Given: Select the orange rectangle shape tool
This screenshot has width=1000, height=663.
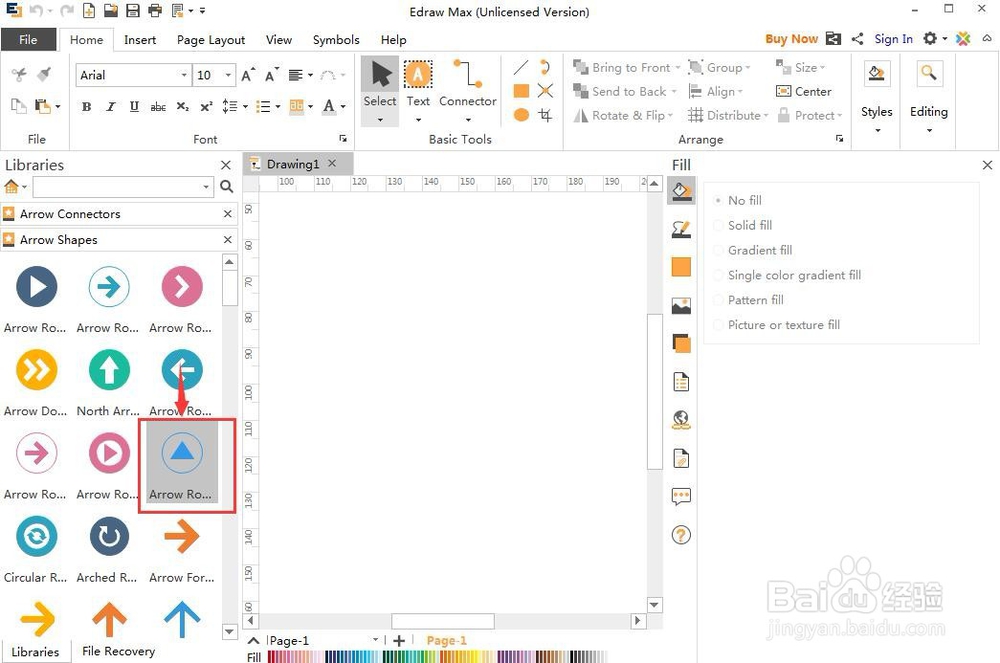Looking at the screenshot, I should click(521, 91).
